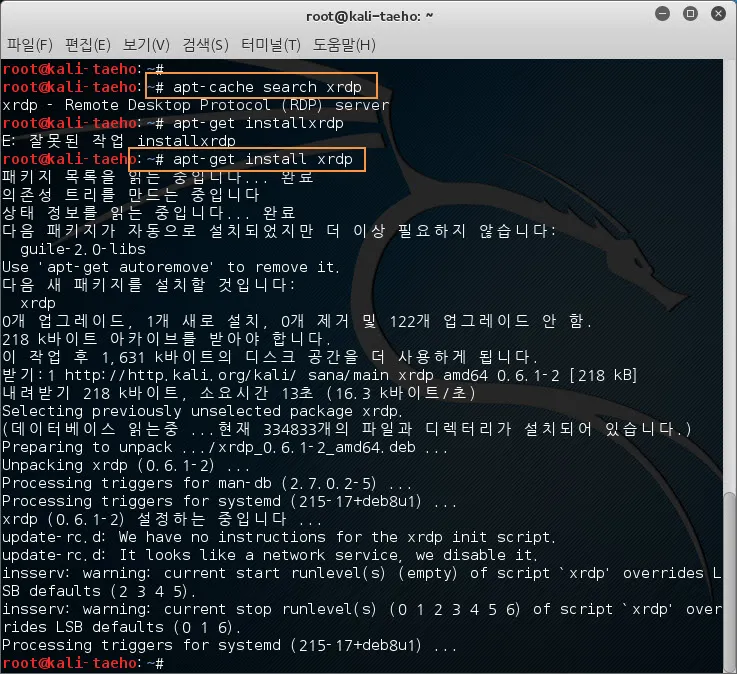The width and height of the screenshot is (737, 674).
Task: Click the '0개 업그레이드, 1개 새로 설치' summary line
Action: (297, 321)
